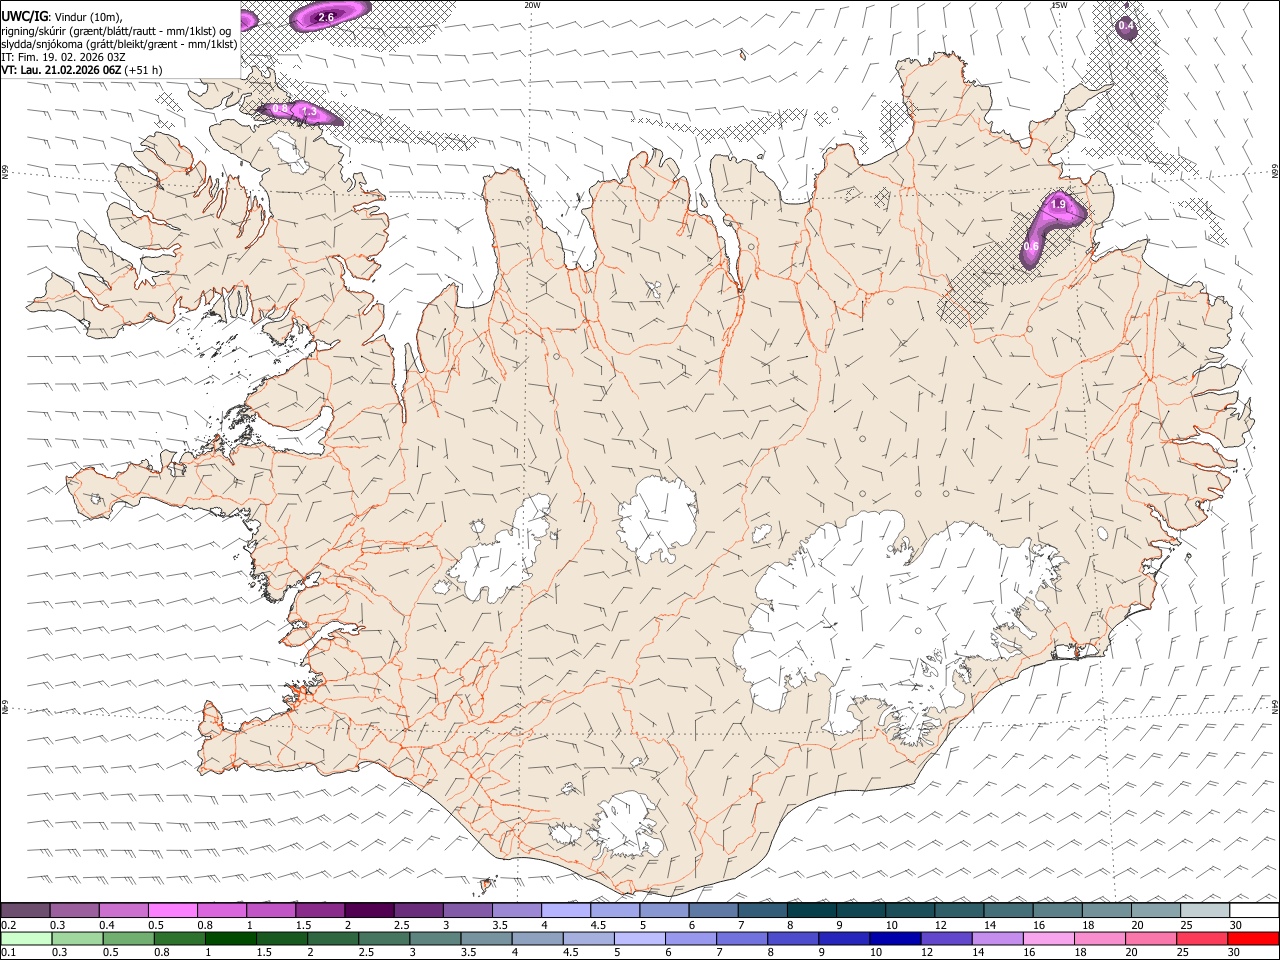This screenshot has width=1280, height=960.
Task: Pick the darkest purple 2 snow legend swatch
Action: pyautogui.click(x=368, y=911)
